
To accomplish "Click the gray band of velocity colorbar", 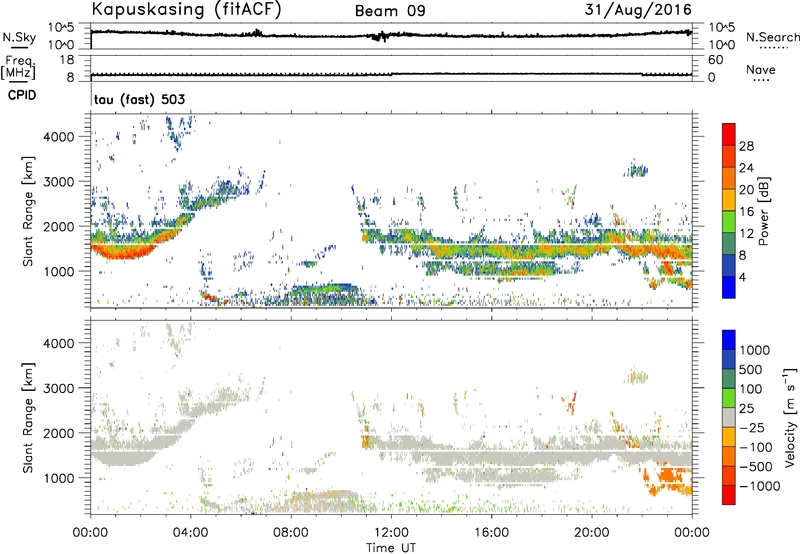I will 729,417.
